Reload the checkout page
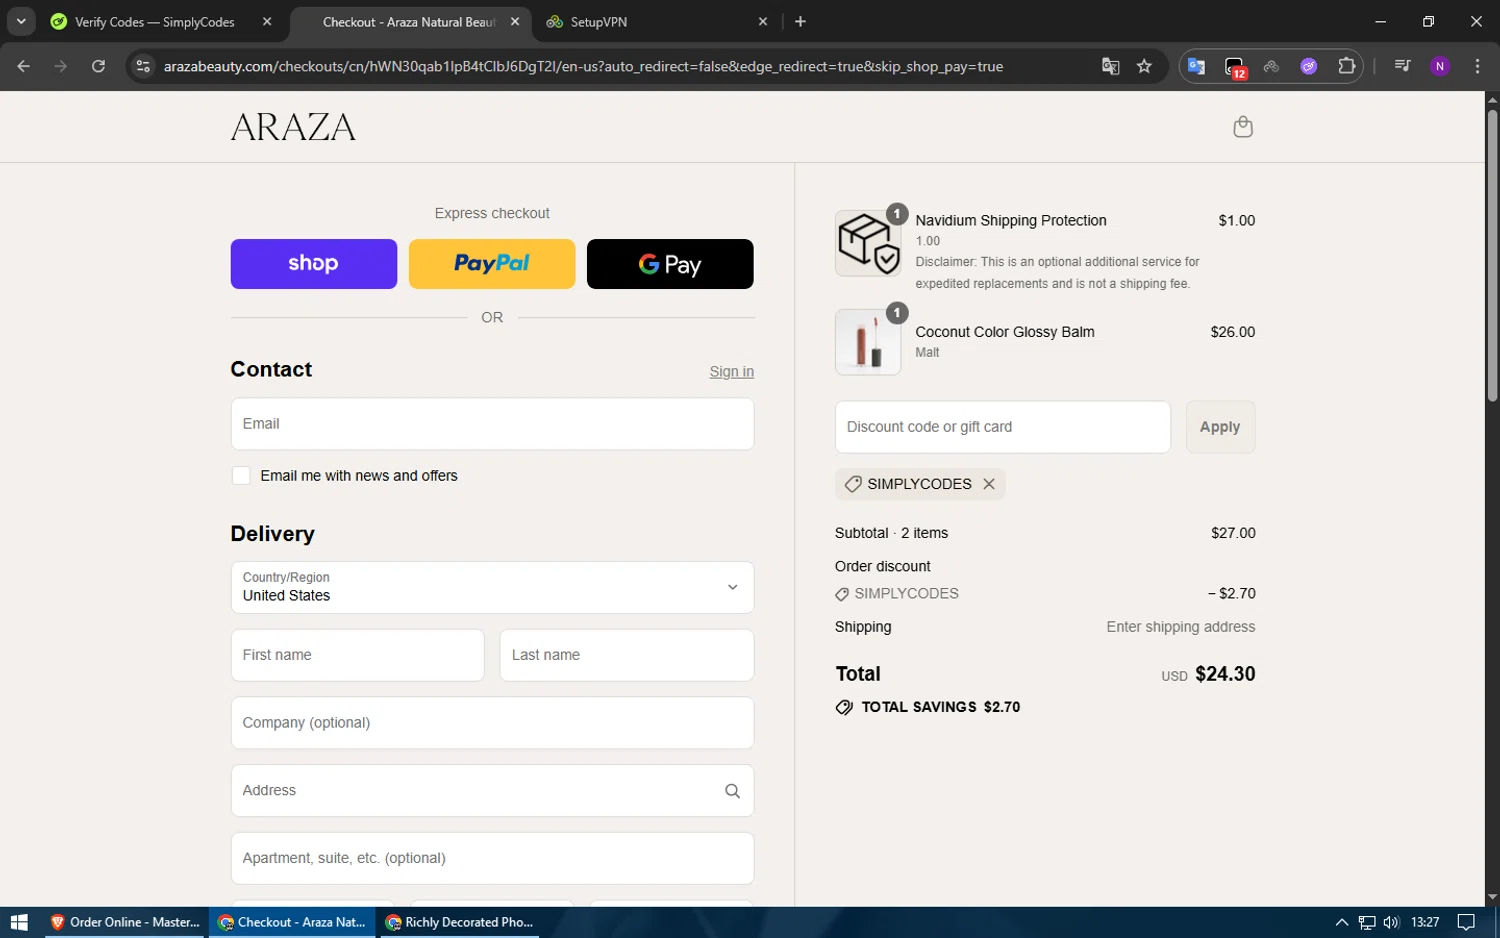Screen dimensions: 1500x938 [x=98, y=66]
